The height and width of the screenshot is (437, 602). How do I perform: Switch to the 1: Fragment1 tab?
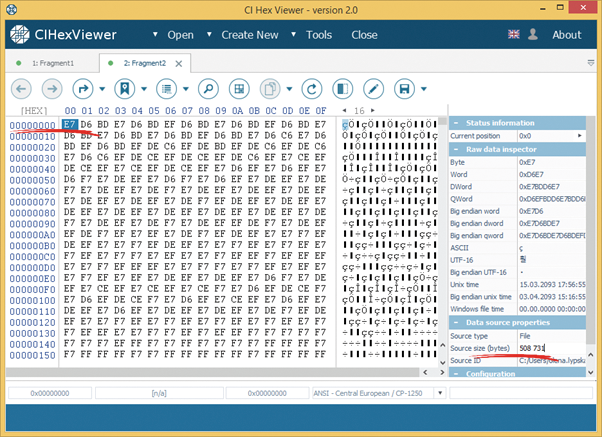[55, 63]
